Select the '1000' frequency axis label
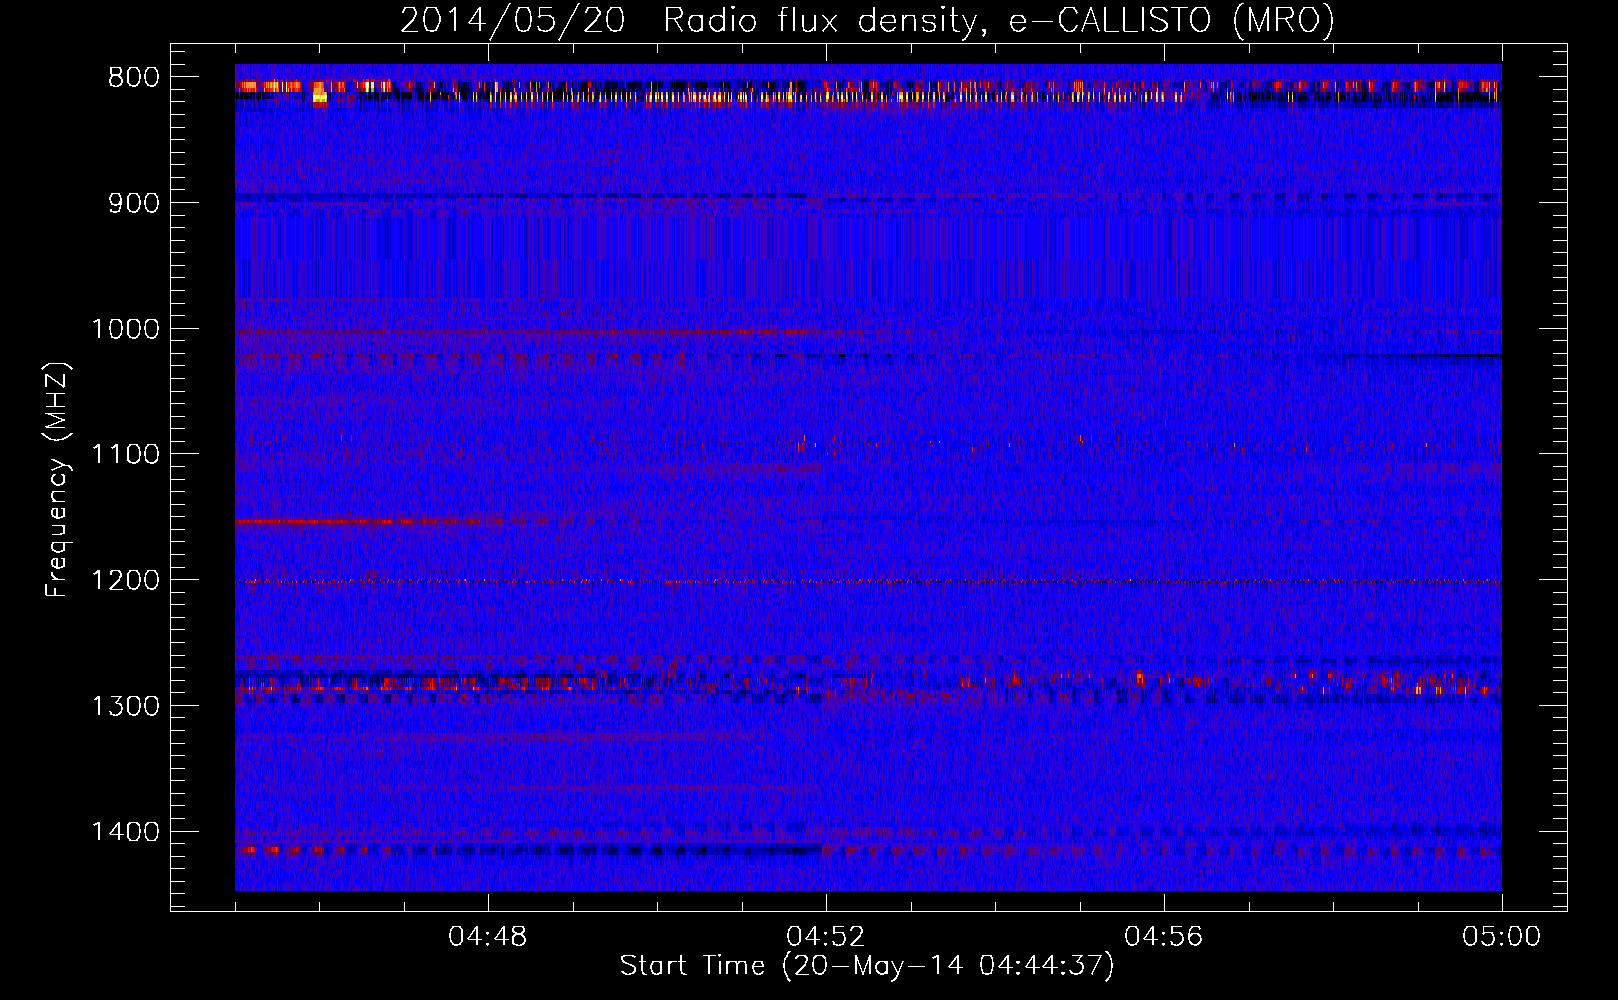Viewport: 1618px width, 1000px height. click(125, 329)
